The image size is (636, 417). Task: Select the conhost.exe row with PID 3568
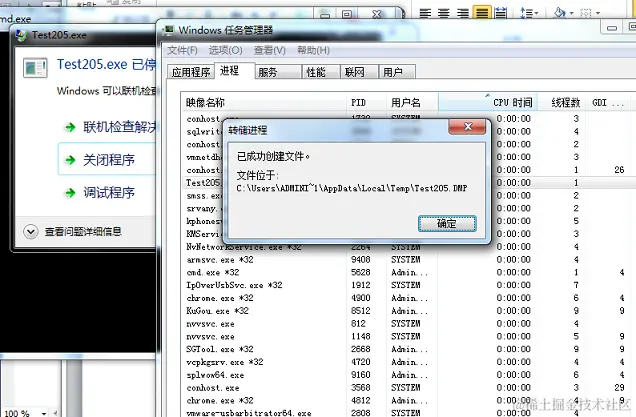[406, 388]
